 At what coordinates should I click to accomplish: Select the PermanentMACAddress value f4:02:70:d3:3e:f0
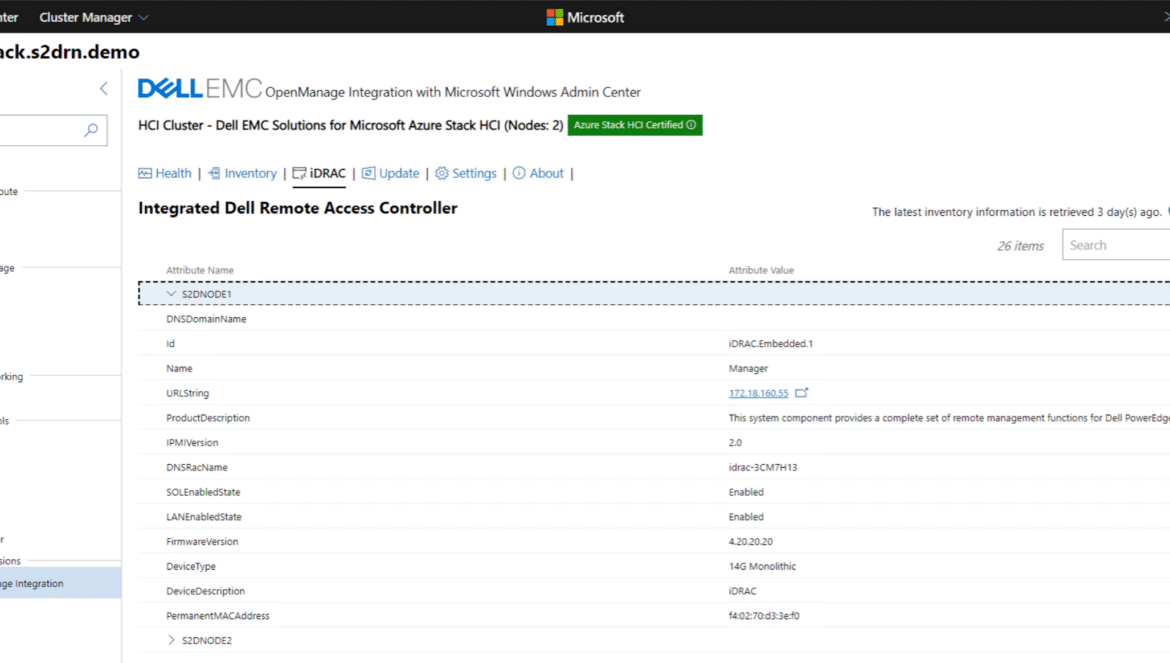click(x=764, y=615)
